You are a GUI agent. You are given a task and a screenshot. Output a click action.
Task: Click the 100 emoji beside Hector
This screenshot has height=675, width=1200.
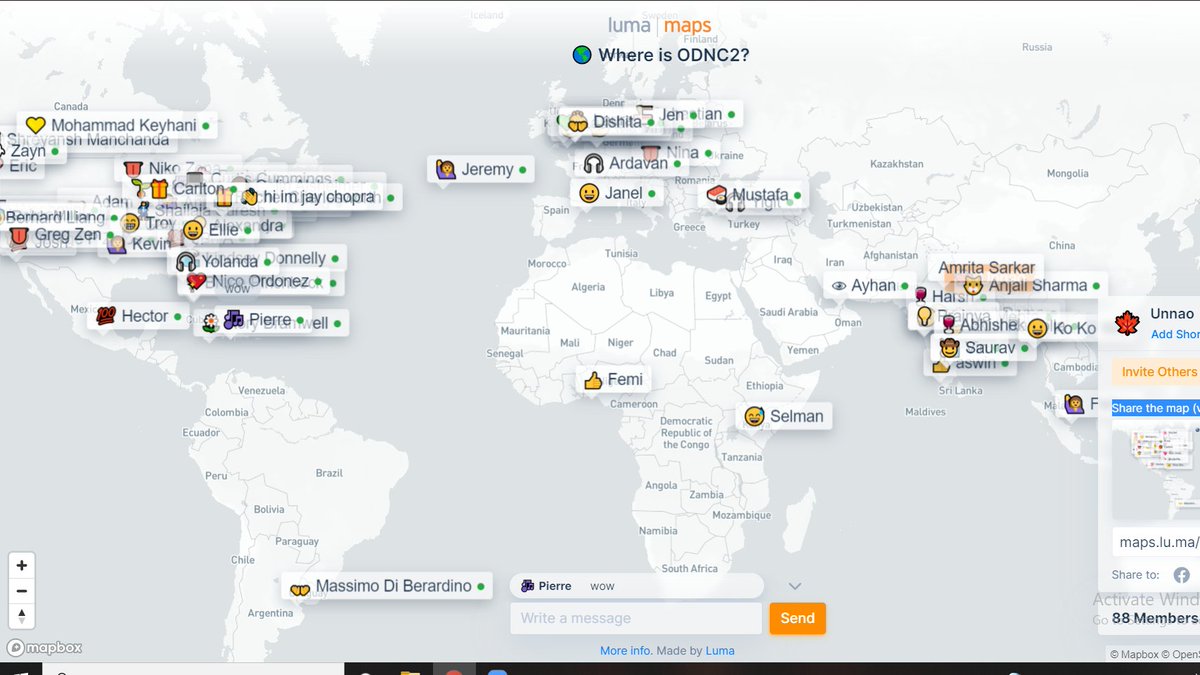105,317
